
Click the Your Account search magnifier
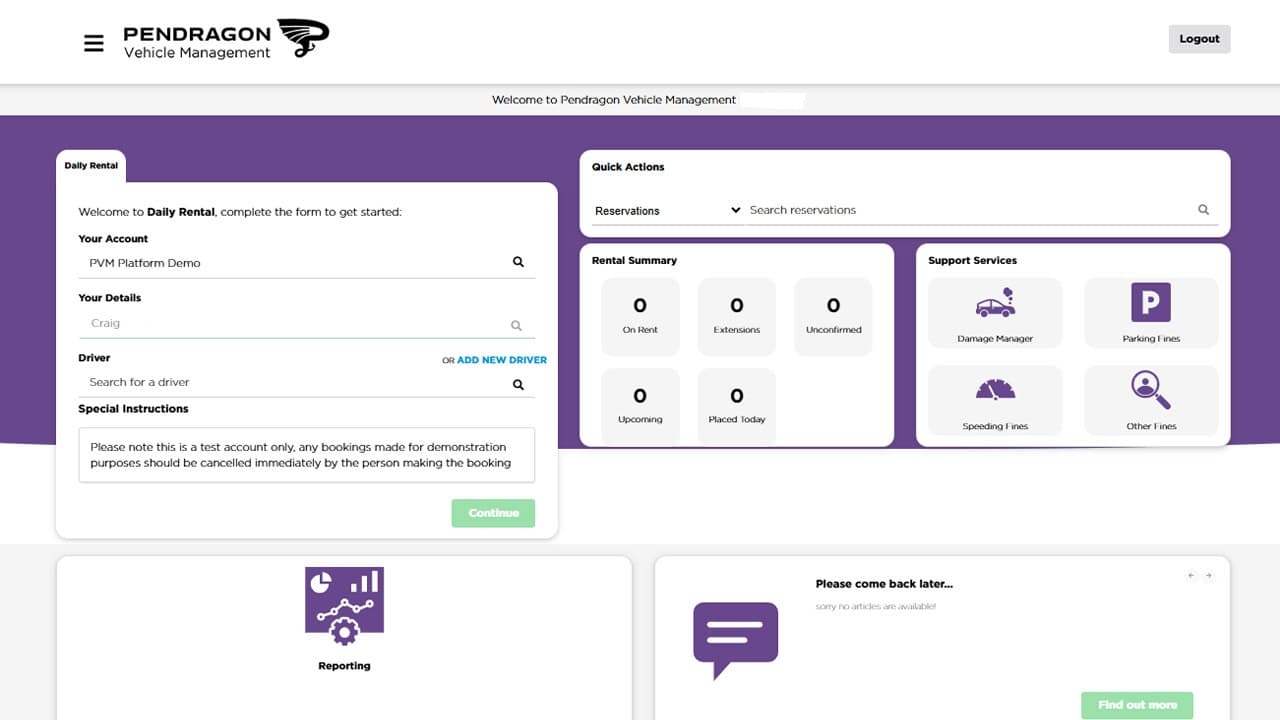pyautogui.click(x=518, y=261)
